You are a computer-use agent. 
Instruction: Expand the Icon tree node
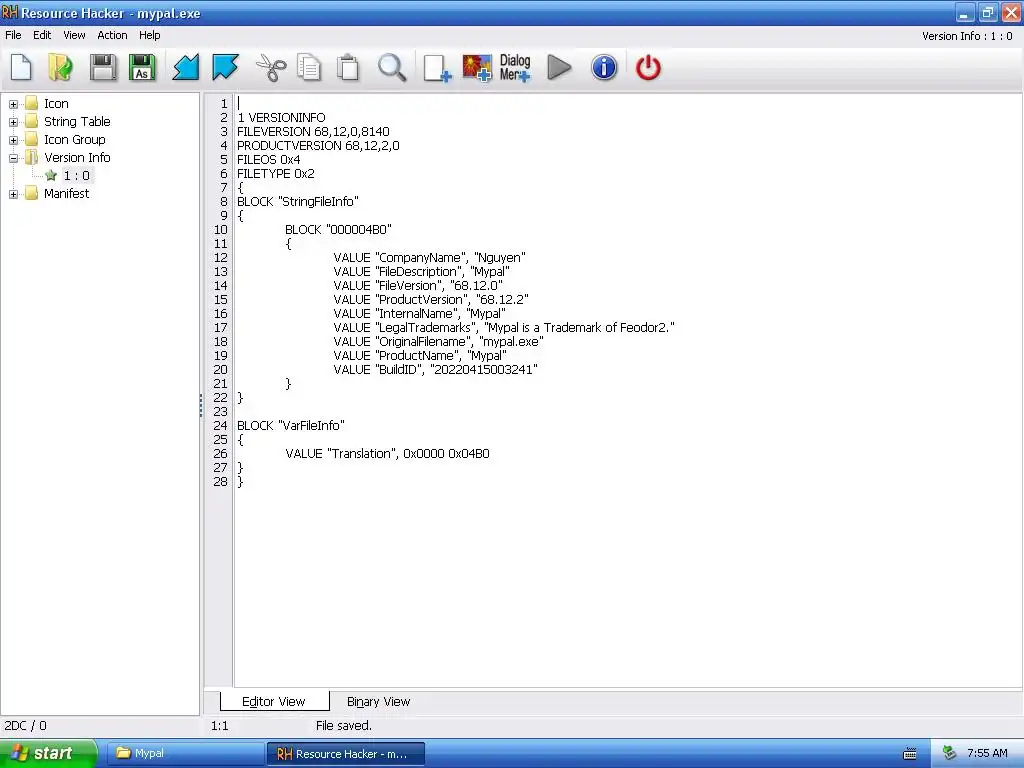pyautogui.click(x=13, y=104)
